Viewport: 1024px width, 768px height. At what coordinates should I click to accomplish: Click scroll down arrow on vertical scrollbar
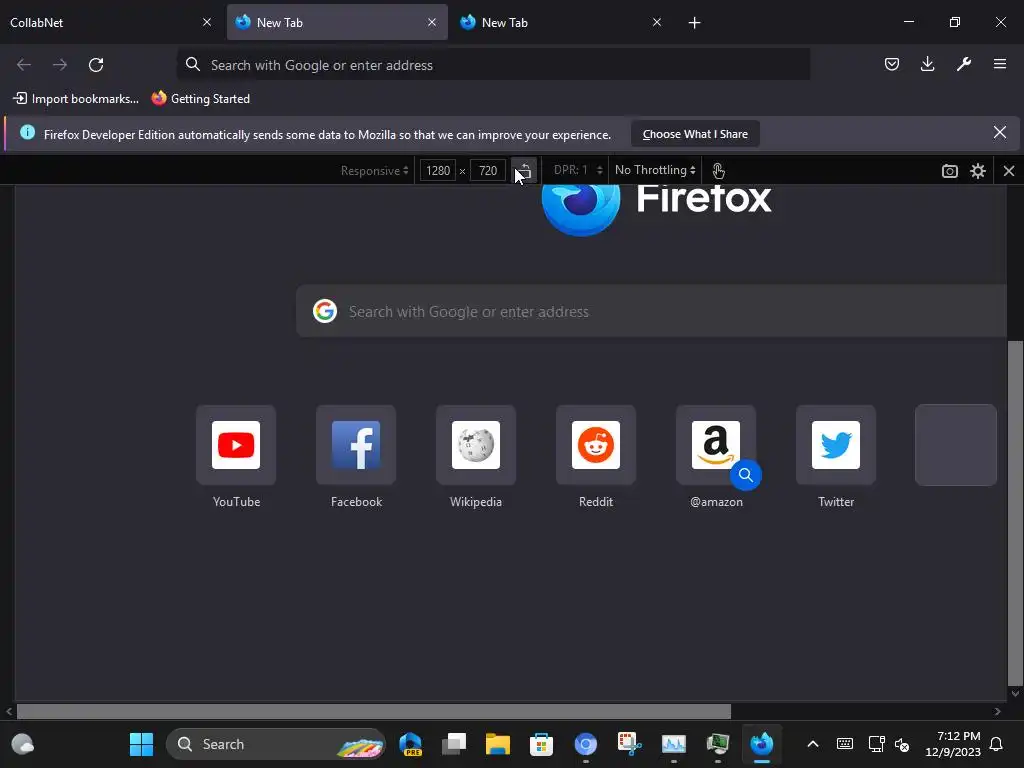point(1015,694)
